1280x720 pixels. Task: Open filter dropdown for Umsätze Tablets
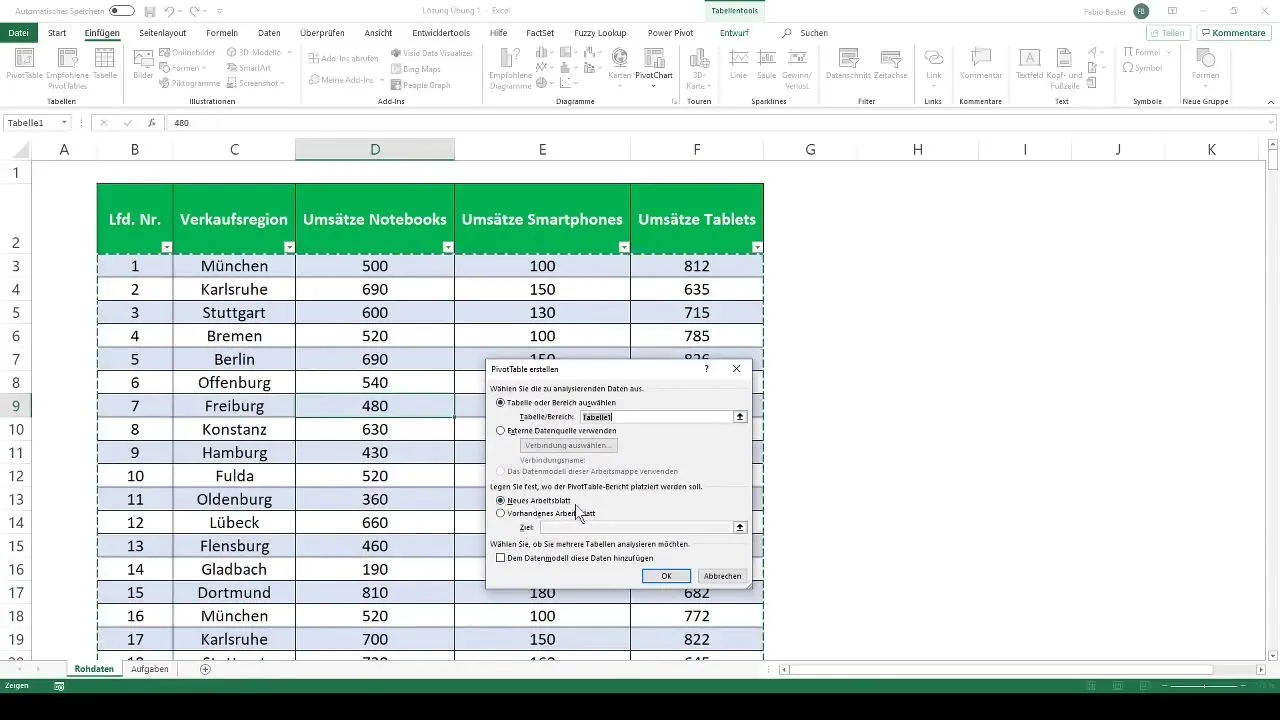757,247
